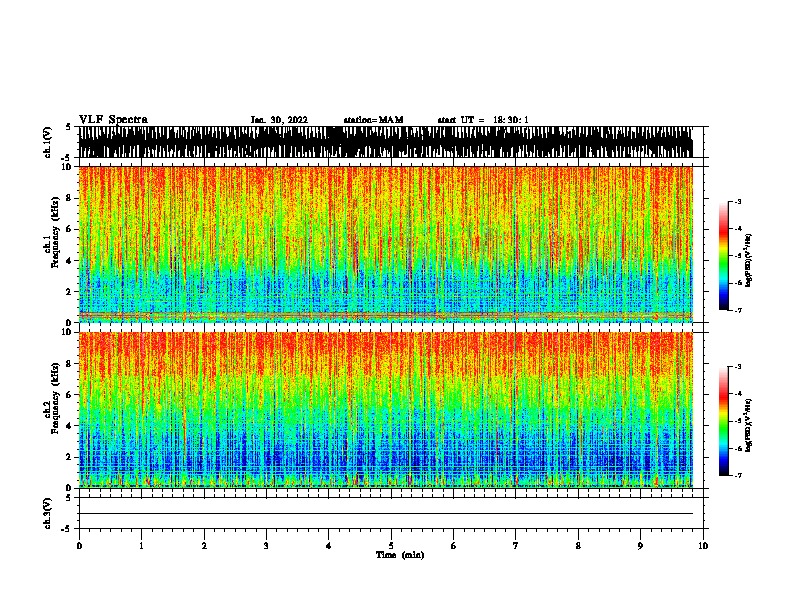
Task: Click the "10" kHz tick on ch.1 frequency axis
Action: click(x=67, y=167)
